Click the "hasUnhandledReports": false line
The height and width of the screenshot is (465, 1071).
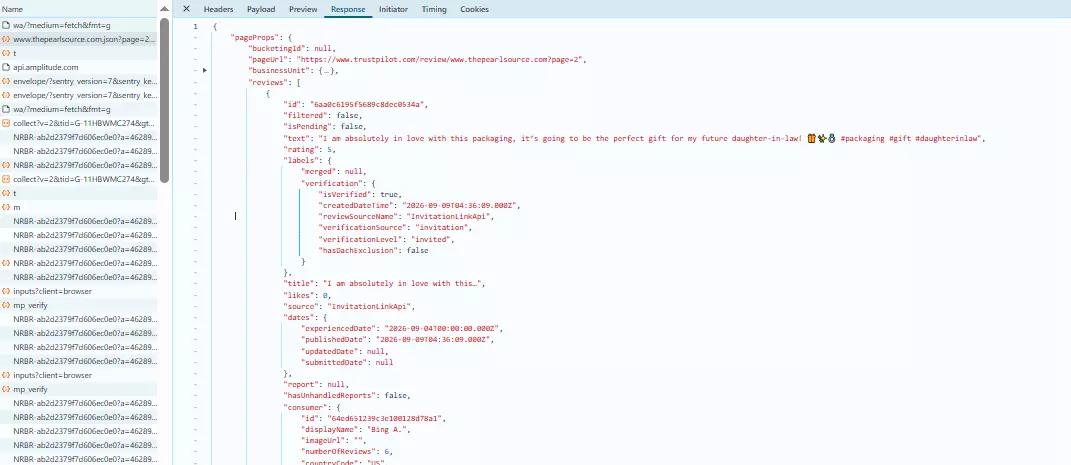[x=347, y=395]
